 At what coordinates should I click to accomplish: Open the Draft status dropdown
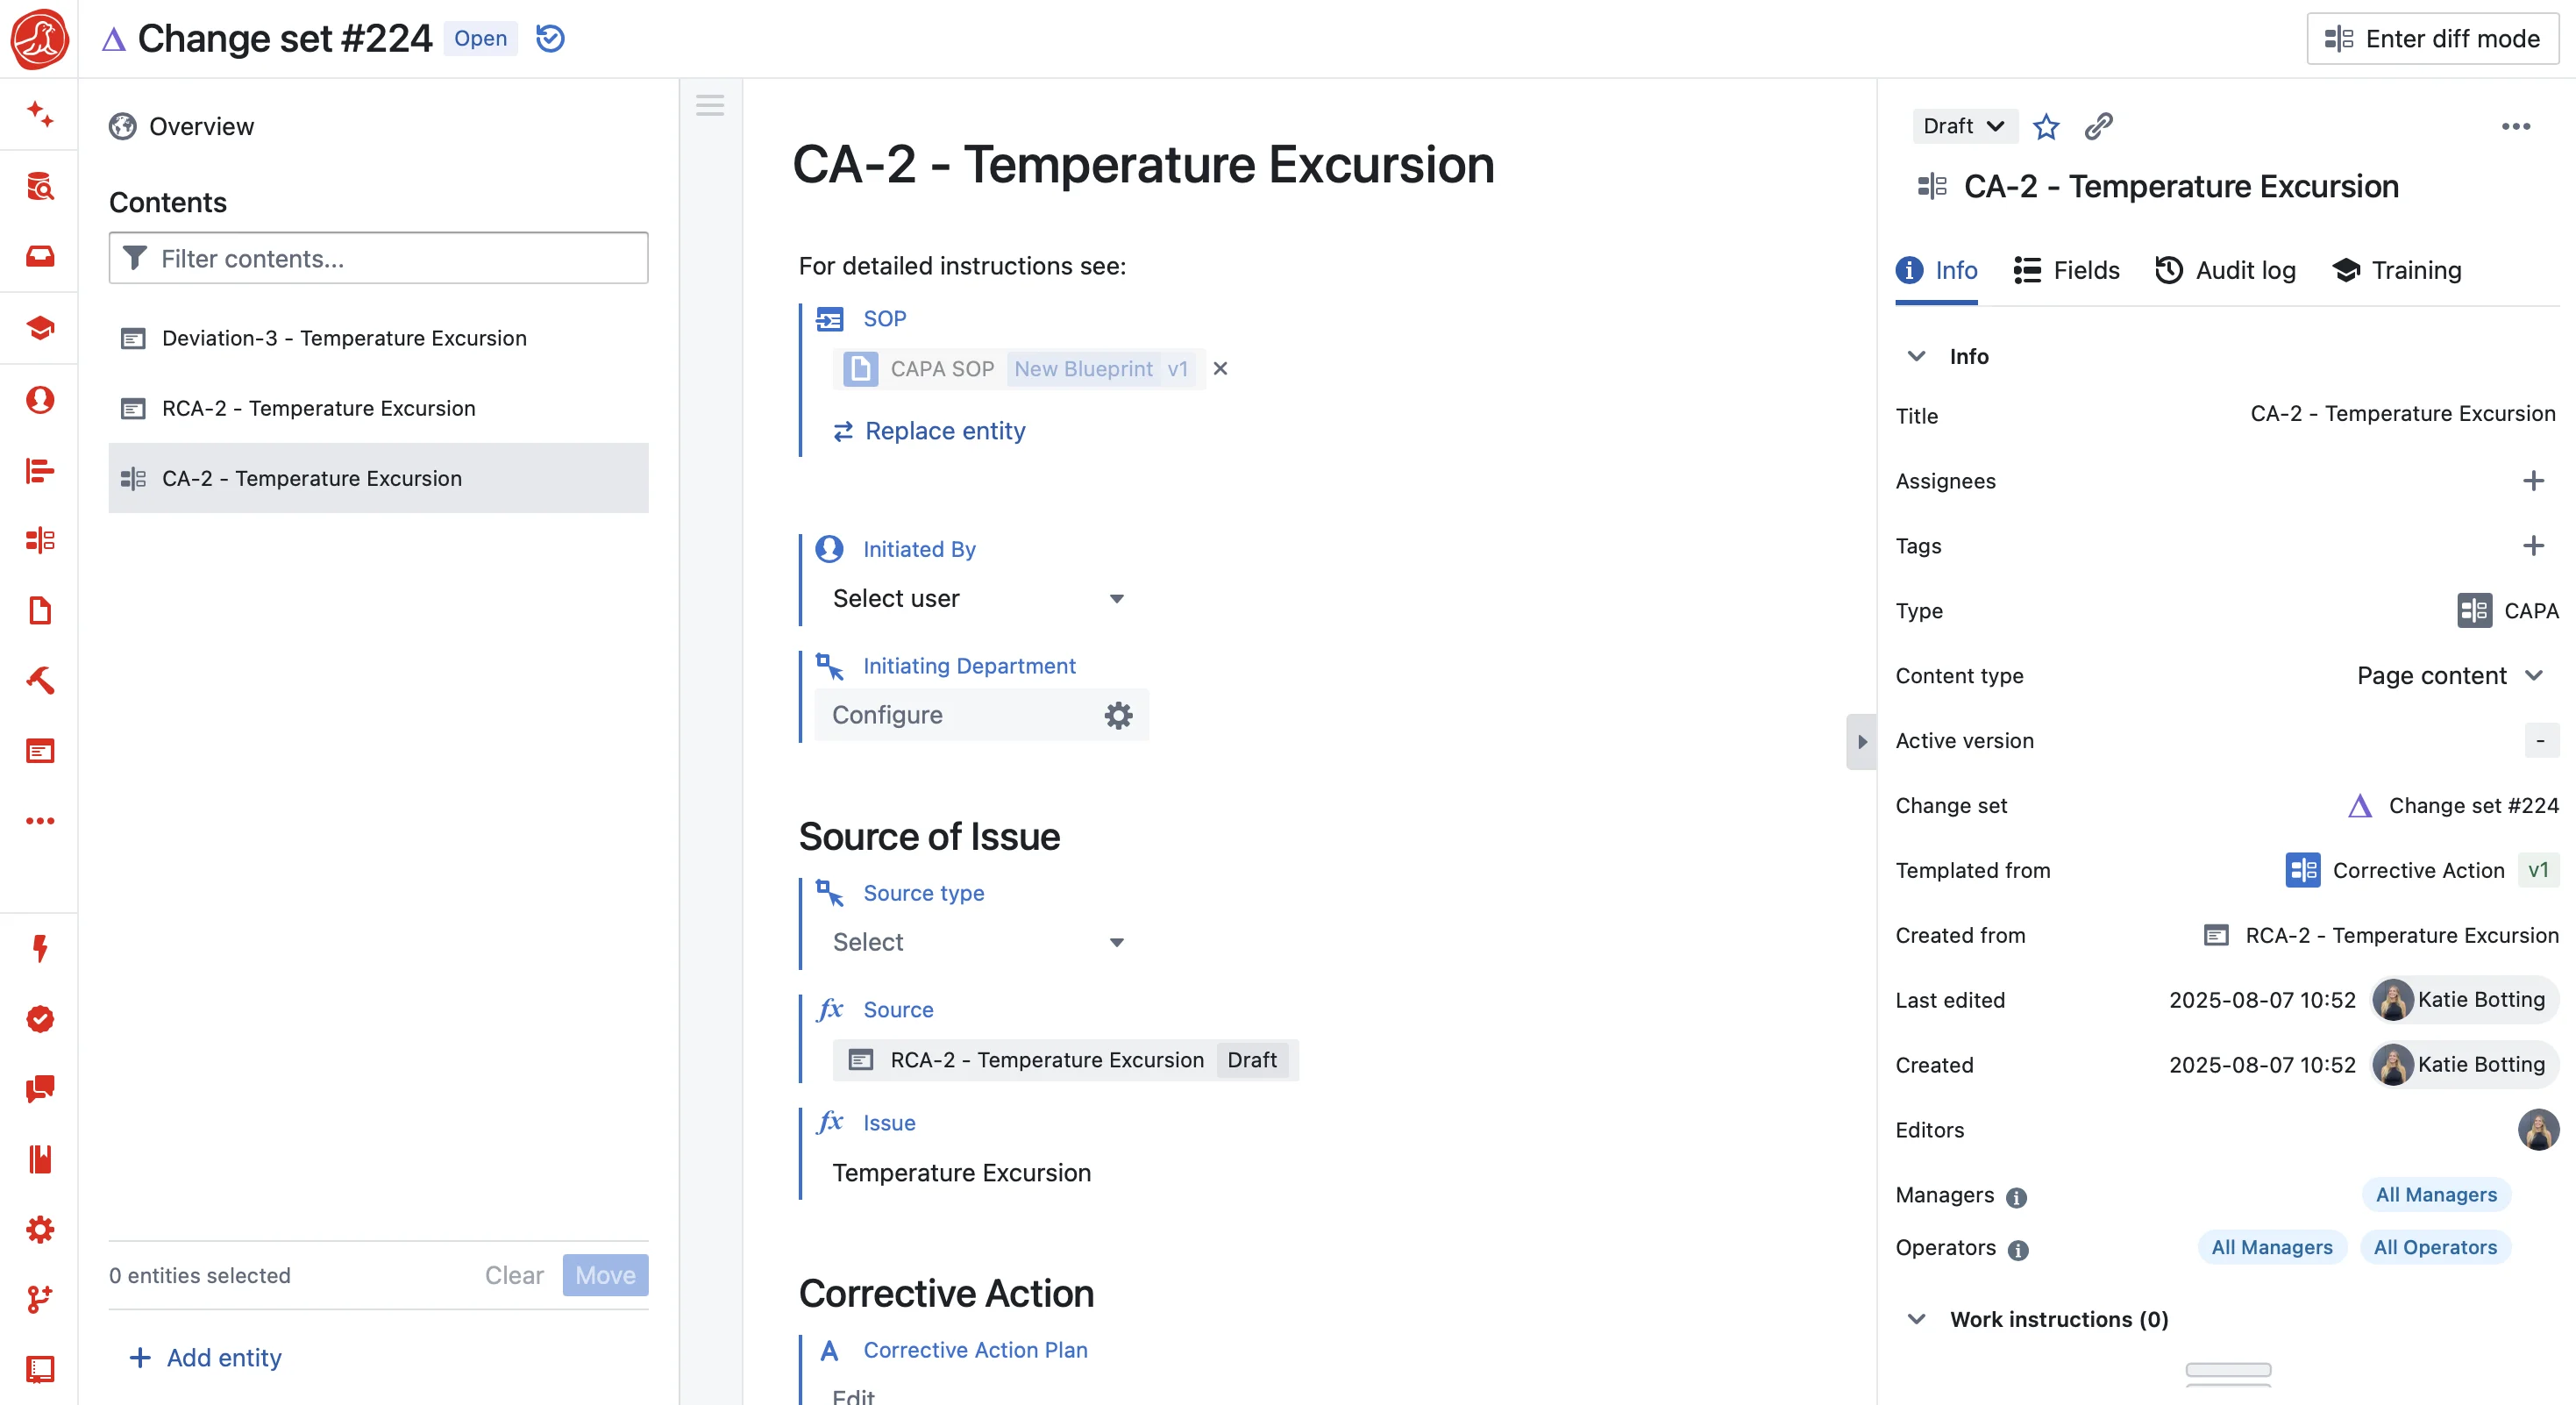[x=1963, y=127]
